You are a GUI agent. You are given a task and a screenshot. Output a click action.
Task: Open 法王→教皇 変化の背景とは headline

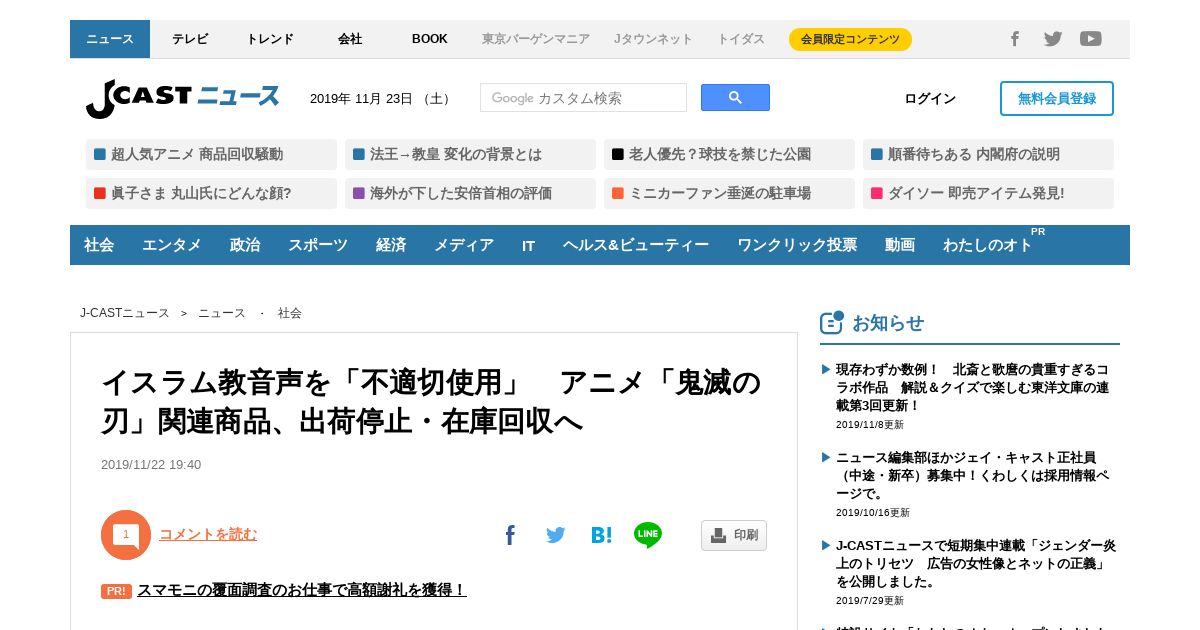point(470,154)
